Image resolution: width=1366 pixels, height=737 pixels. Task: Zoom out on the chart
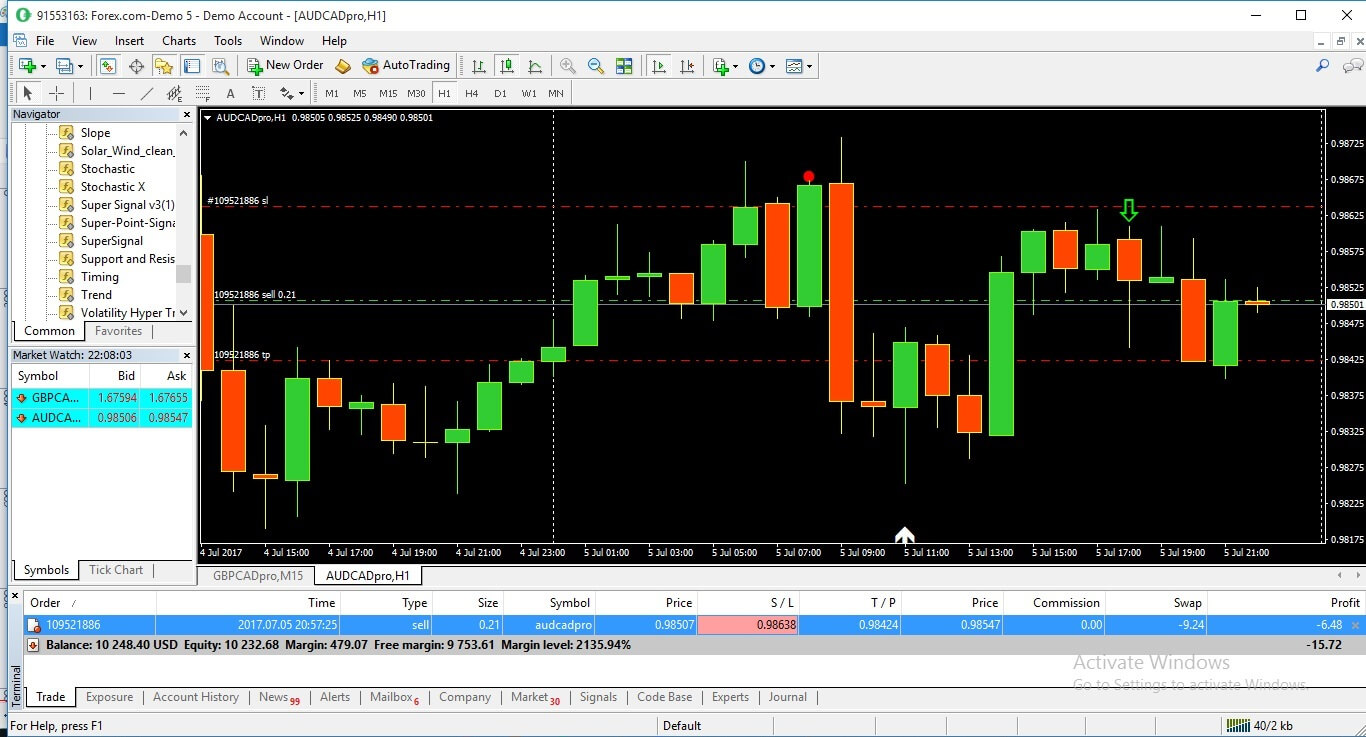click(596, 66)
